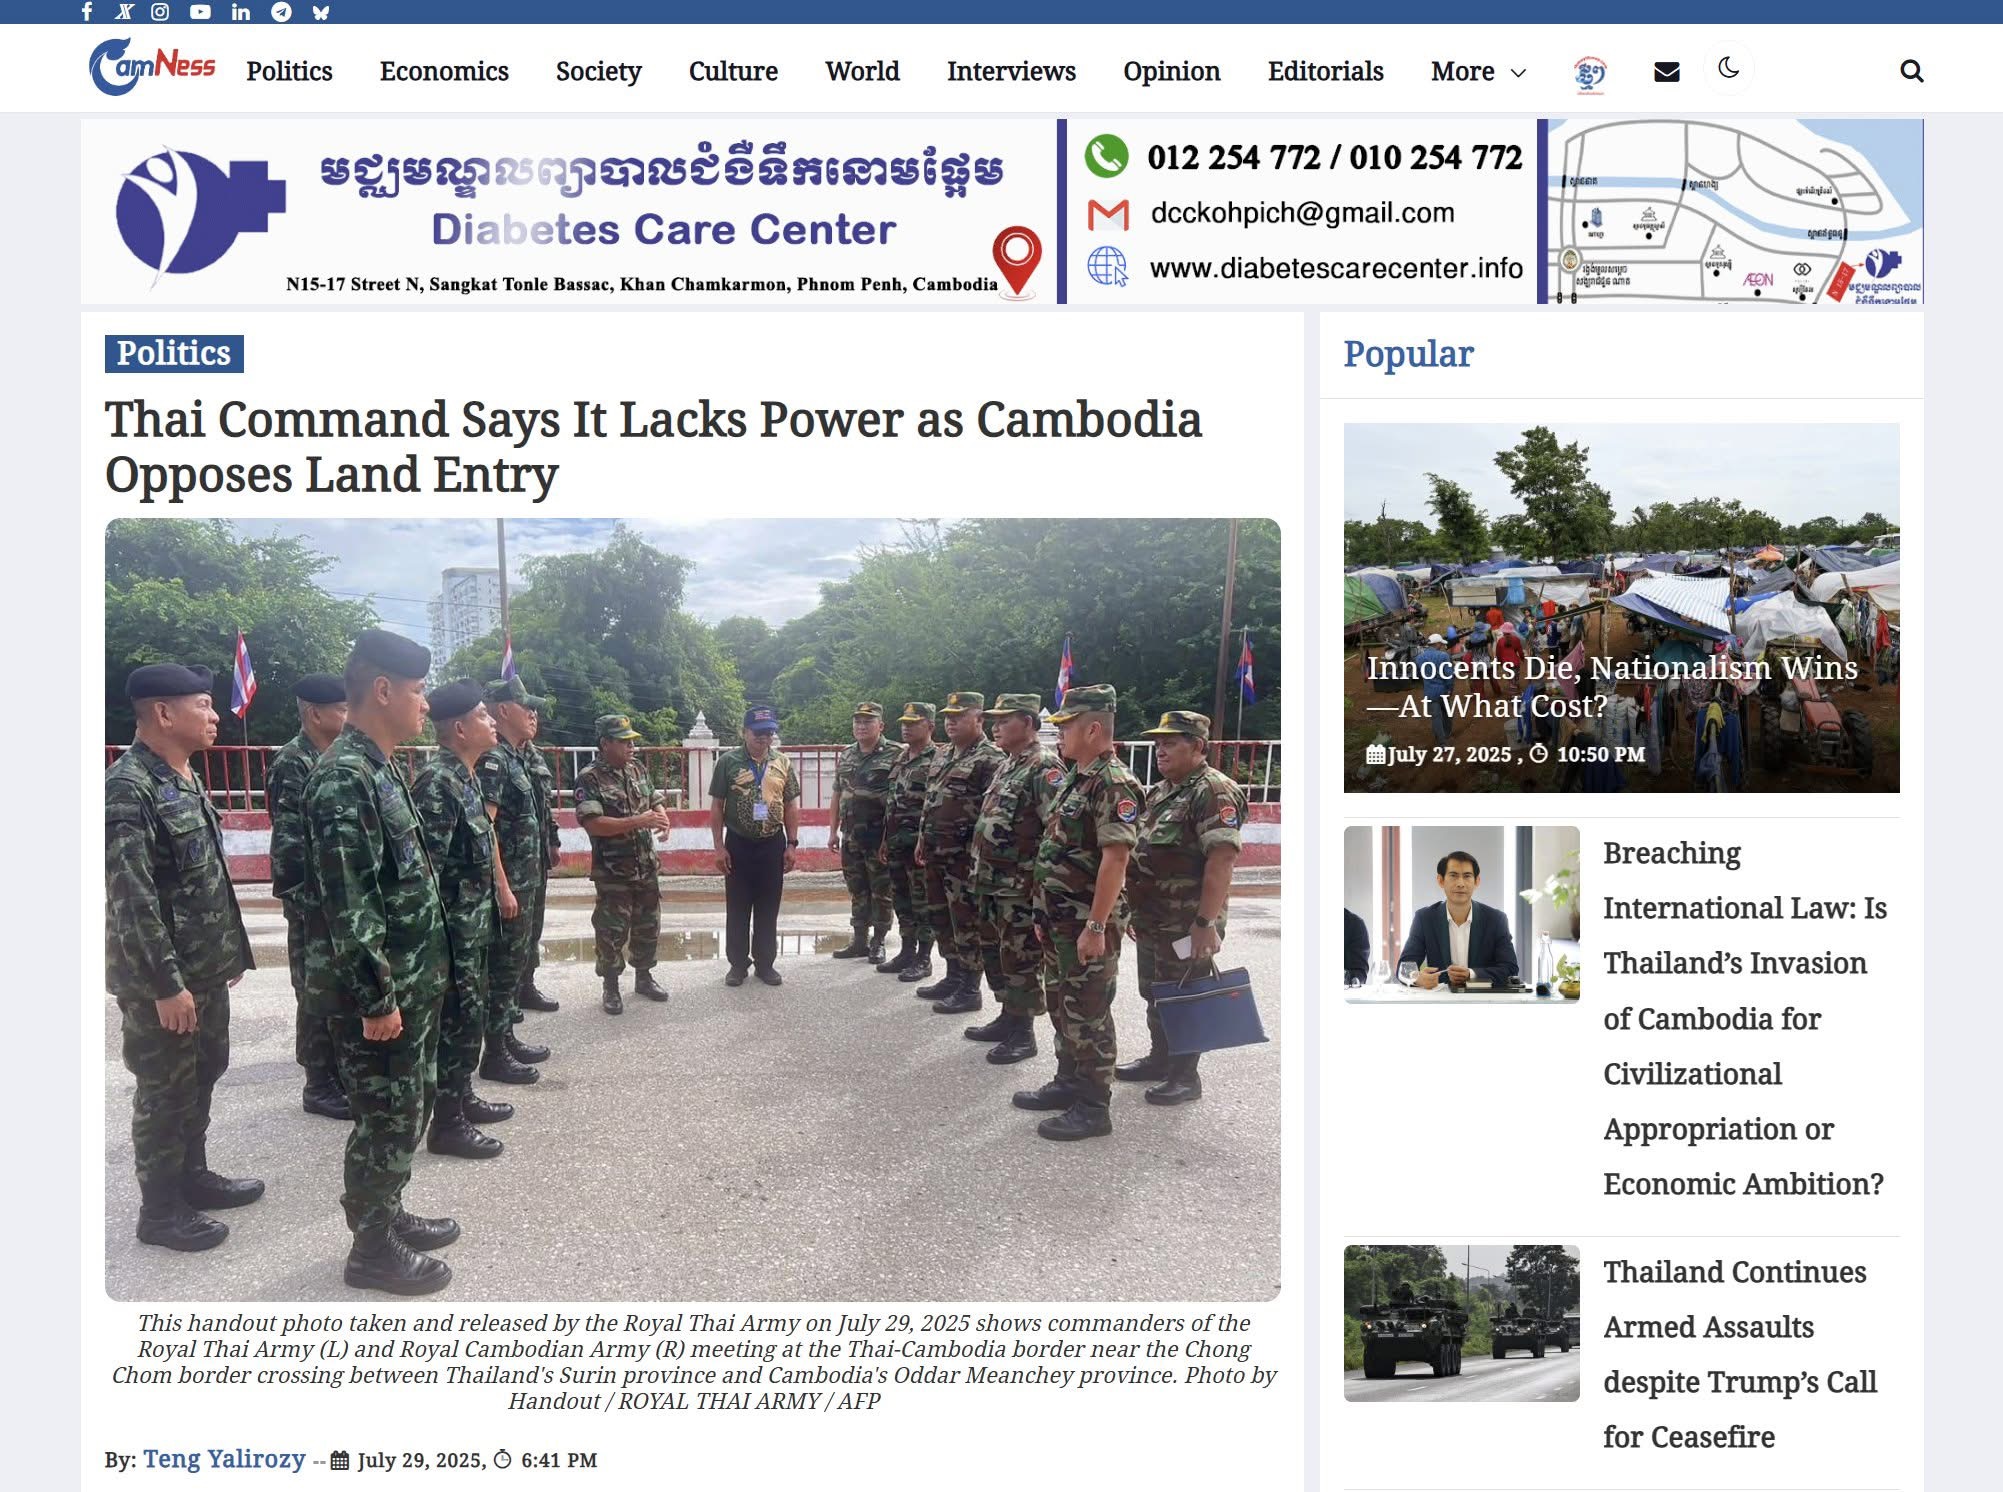Open the Facebook social icon
Image resolution: width=2003 pixels, height=1492 pixels.
pyautogui.click(x=87, y=12)
